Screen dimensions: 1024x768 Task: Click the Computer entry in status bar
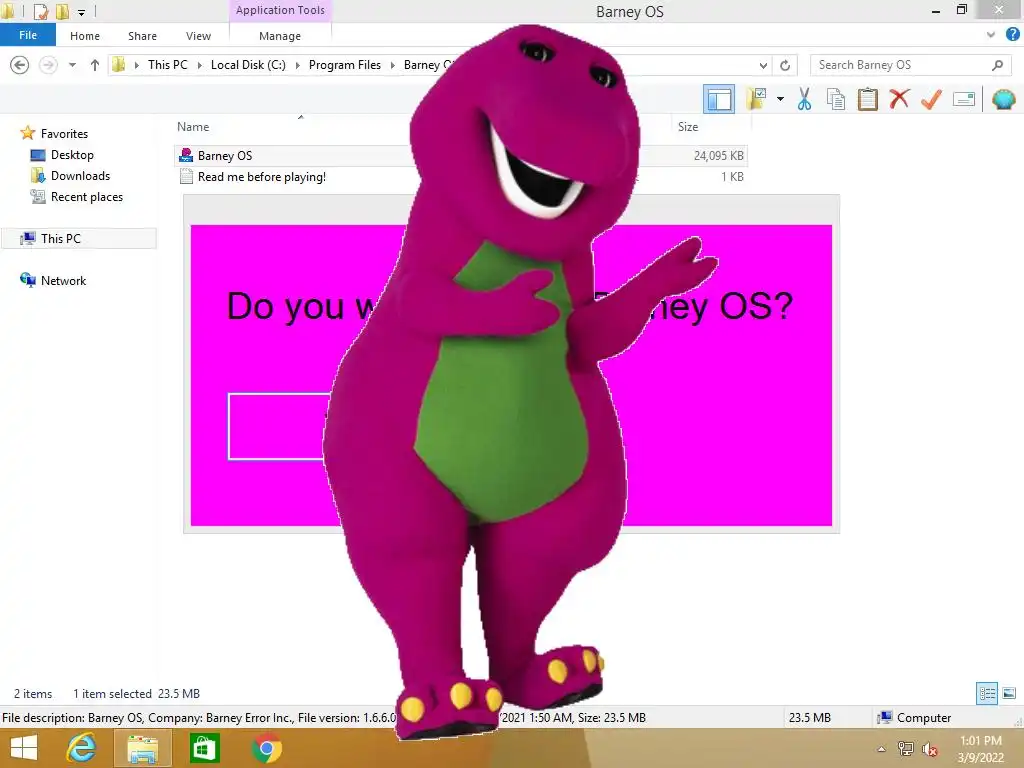coord(916,718)
